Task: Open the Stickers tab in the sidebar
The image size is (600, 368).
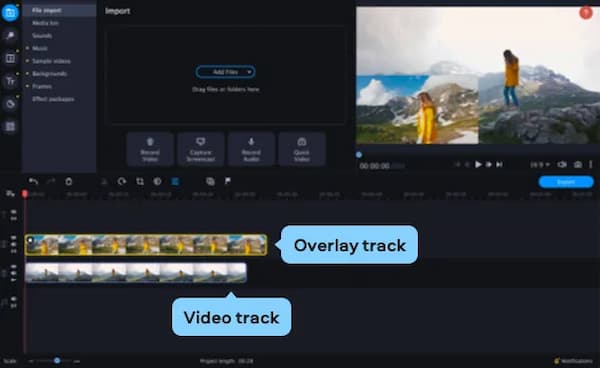Action: pyautogui.click(x=10, y=104)
